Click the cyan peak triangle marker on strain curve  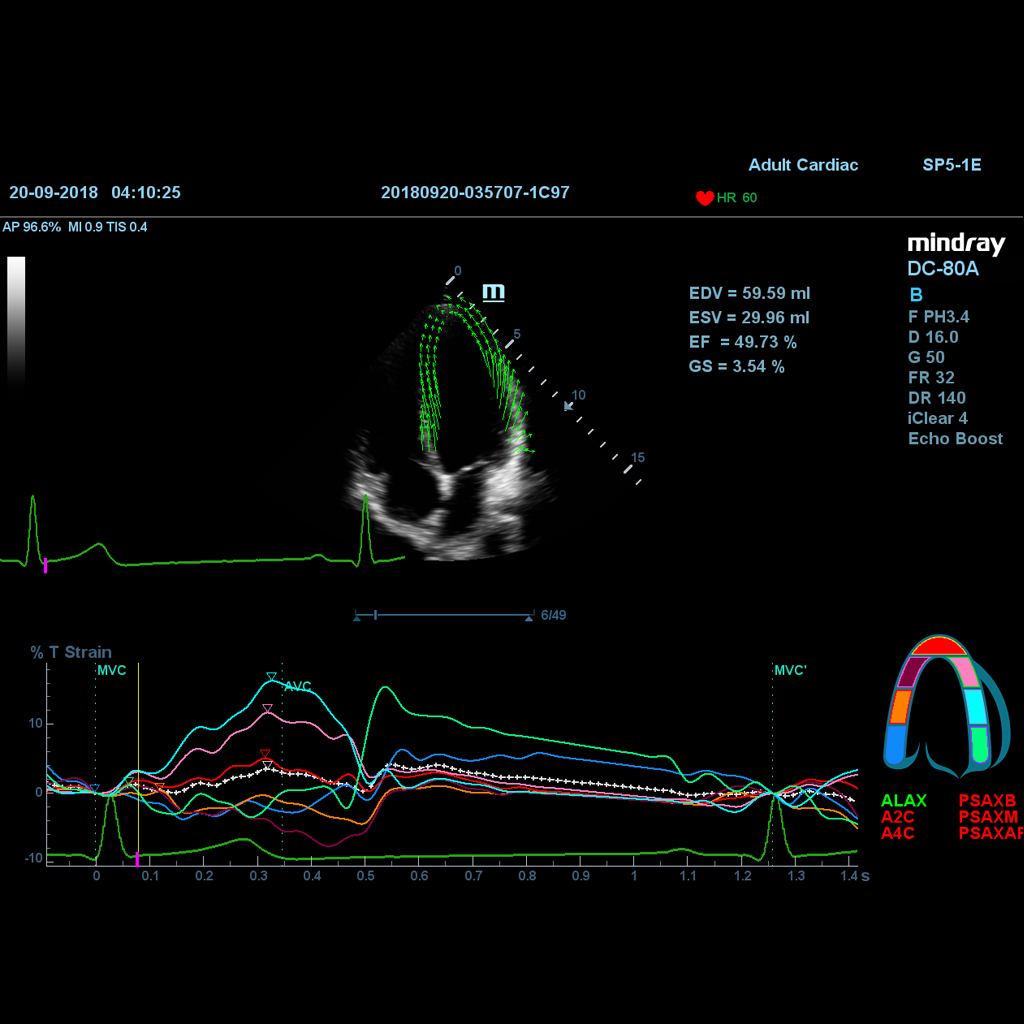click(271, 677)
